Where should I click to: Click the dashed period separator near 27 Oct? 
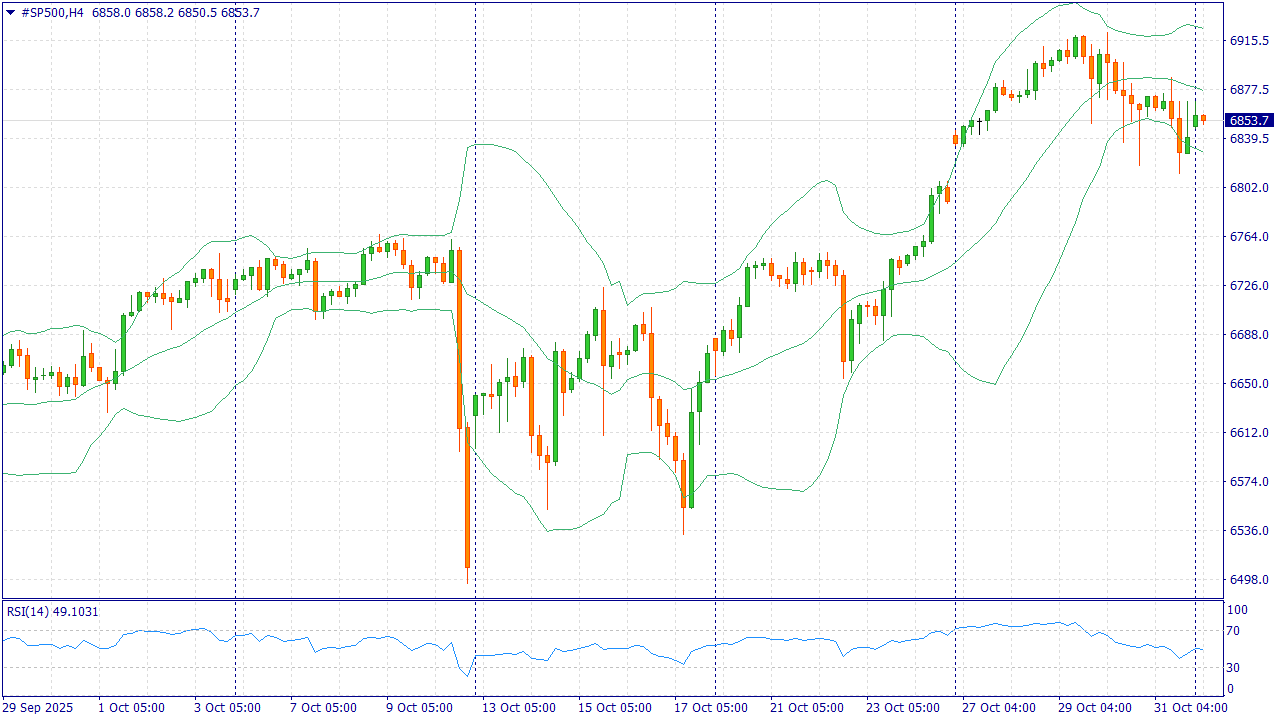[x=956, y=300]
